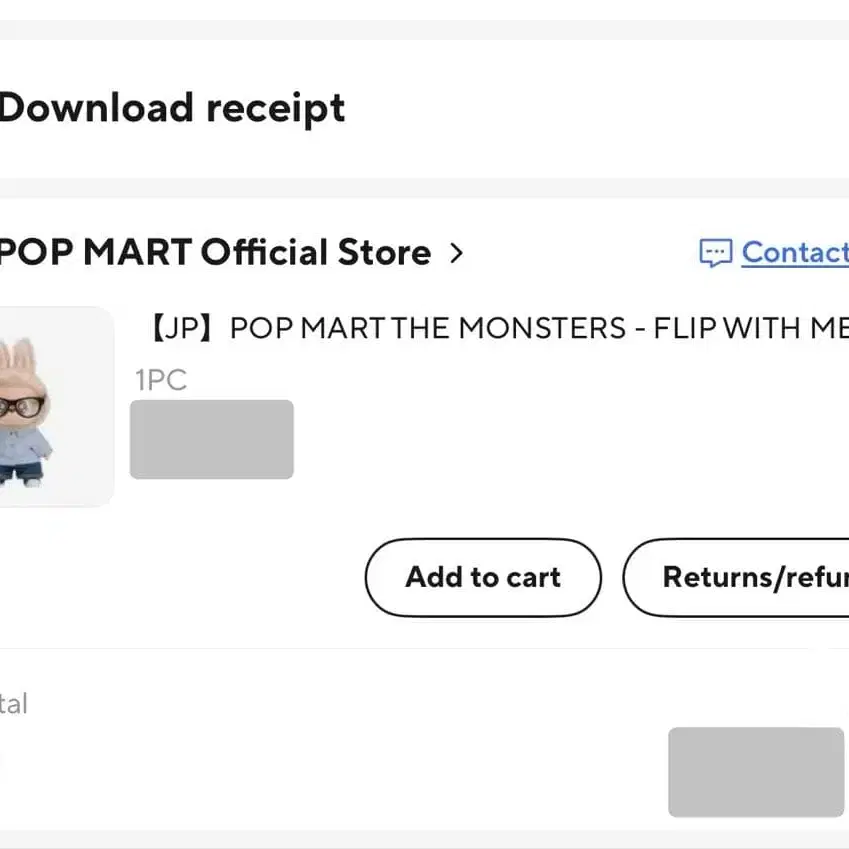Click the thin divider line above Total
Screen dimensions: 849x849
tap(424, 648)
